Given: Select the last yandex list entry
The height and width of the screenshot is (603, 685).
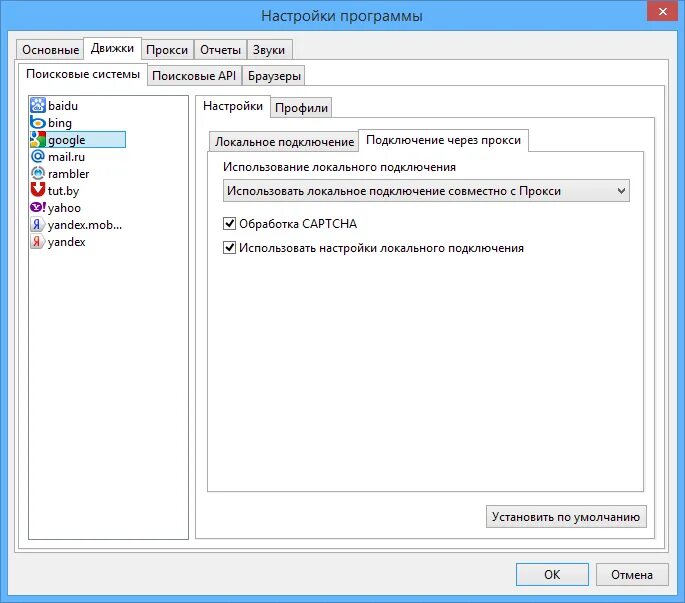Looking at the screenshot, I should [66, 242].
